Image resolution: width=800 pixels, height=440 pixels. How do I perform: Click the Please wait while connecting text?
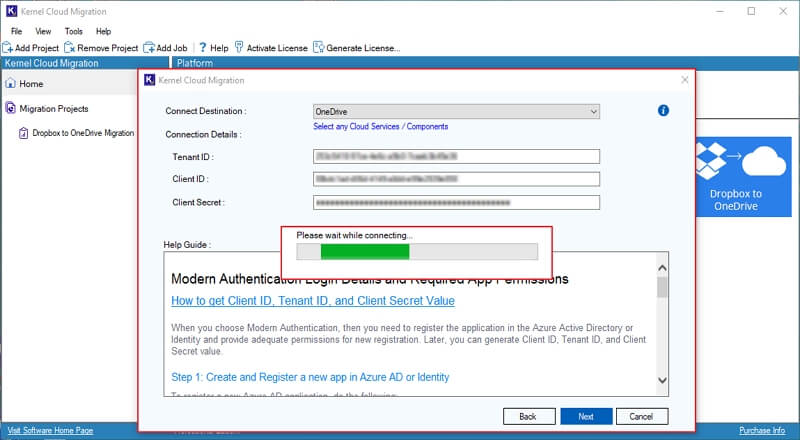click(x=355, y=235)
